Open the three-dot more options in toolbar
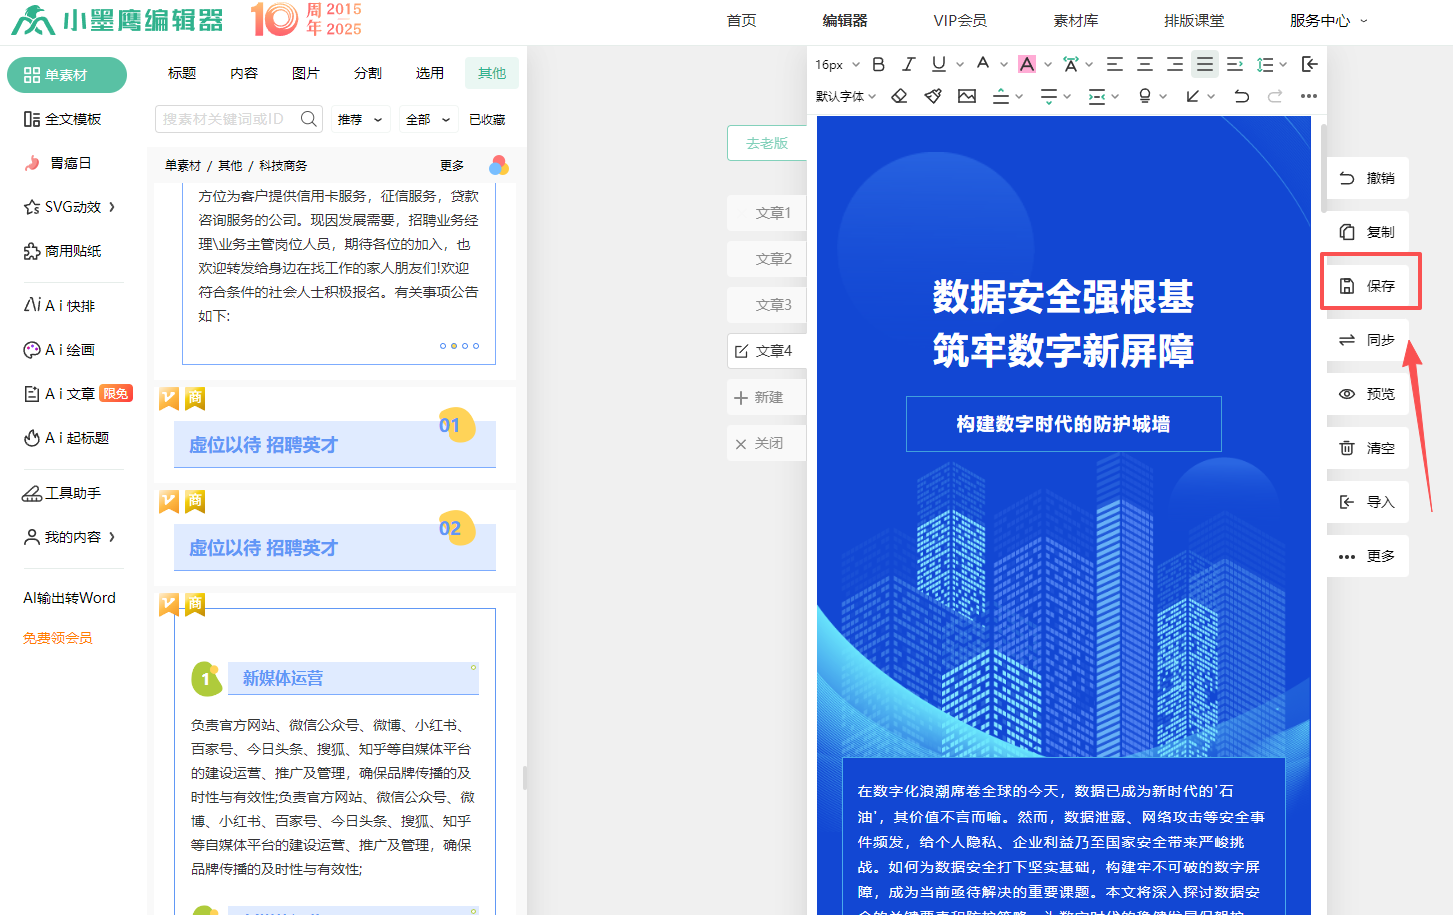Image resolution: width=1453 pixels, height=915 pixels. [1309, 96]
